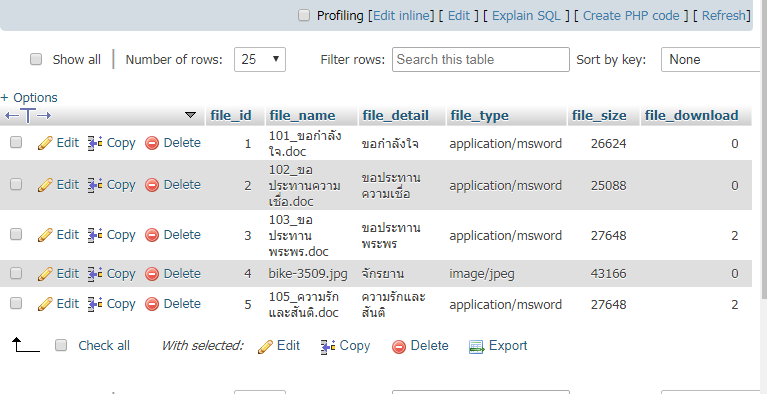Click Copy icon for file_id 2 row
The width and height of the screenshot is (767, 394).
[x=95, y=185]
